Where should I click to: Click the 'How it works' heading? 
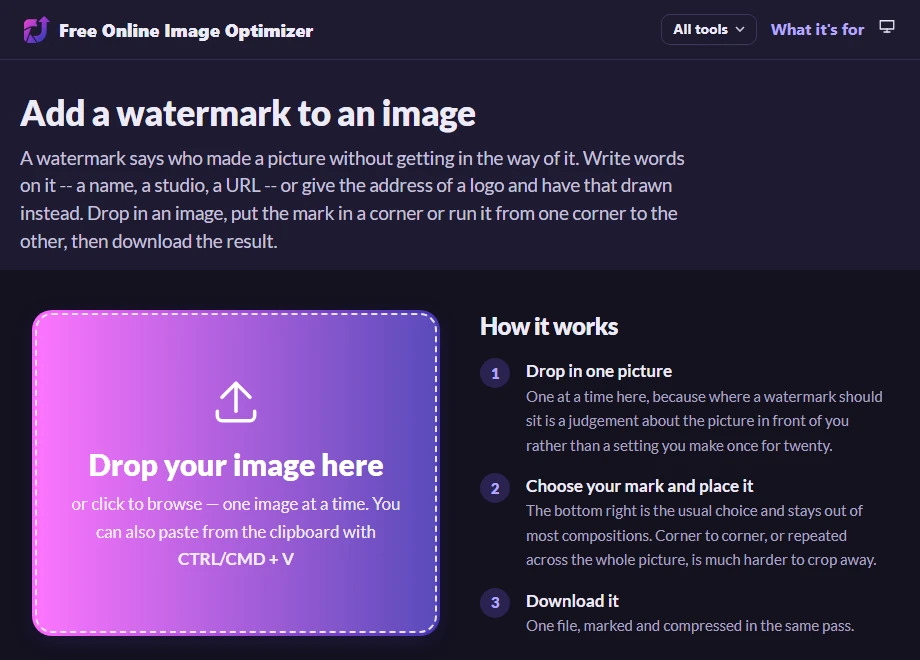coord(549,327)
